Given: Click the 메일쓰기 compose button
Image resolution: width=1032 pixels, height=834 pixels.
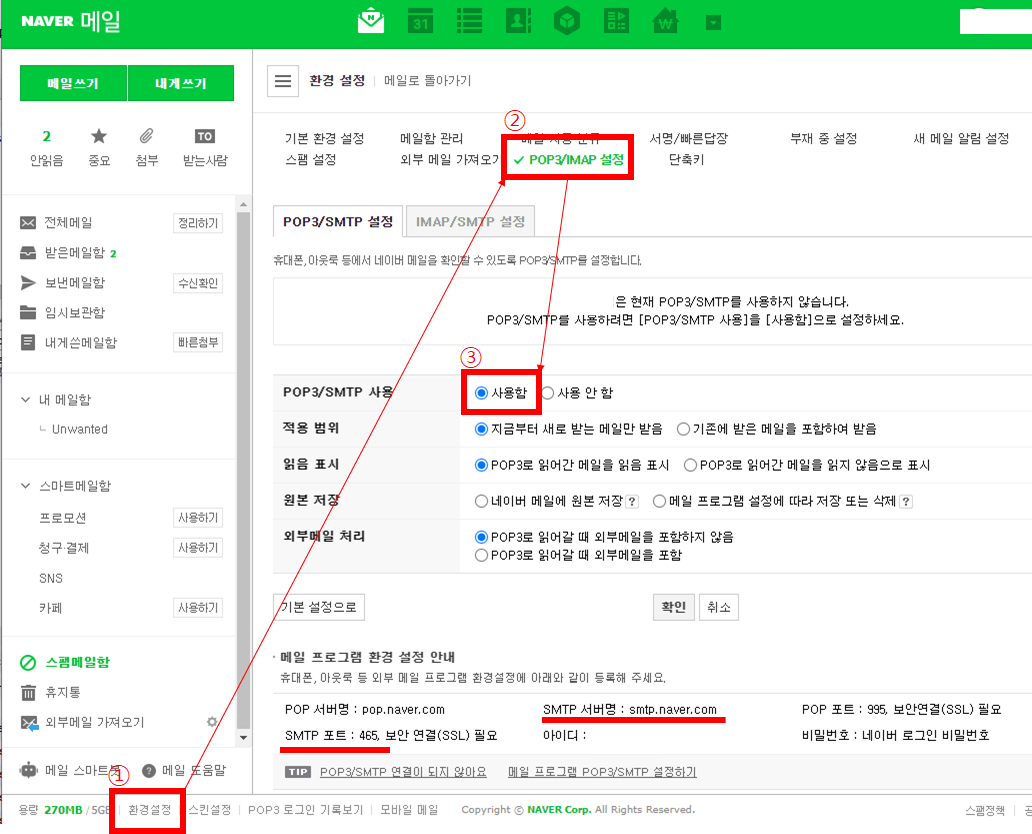Looking at the screenshot, I should pos(73,83).
